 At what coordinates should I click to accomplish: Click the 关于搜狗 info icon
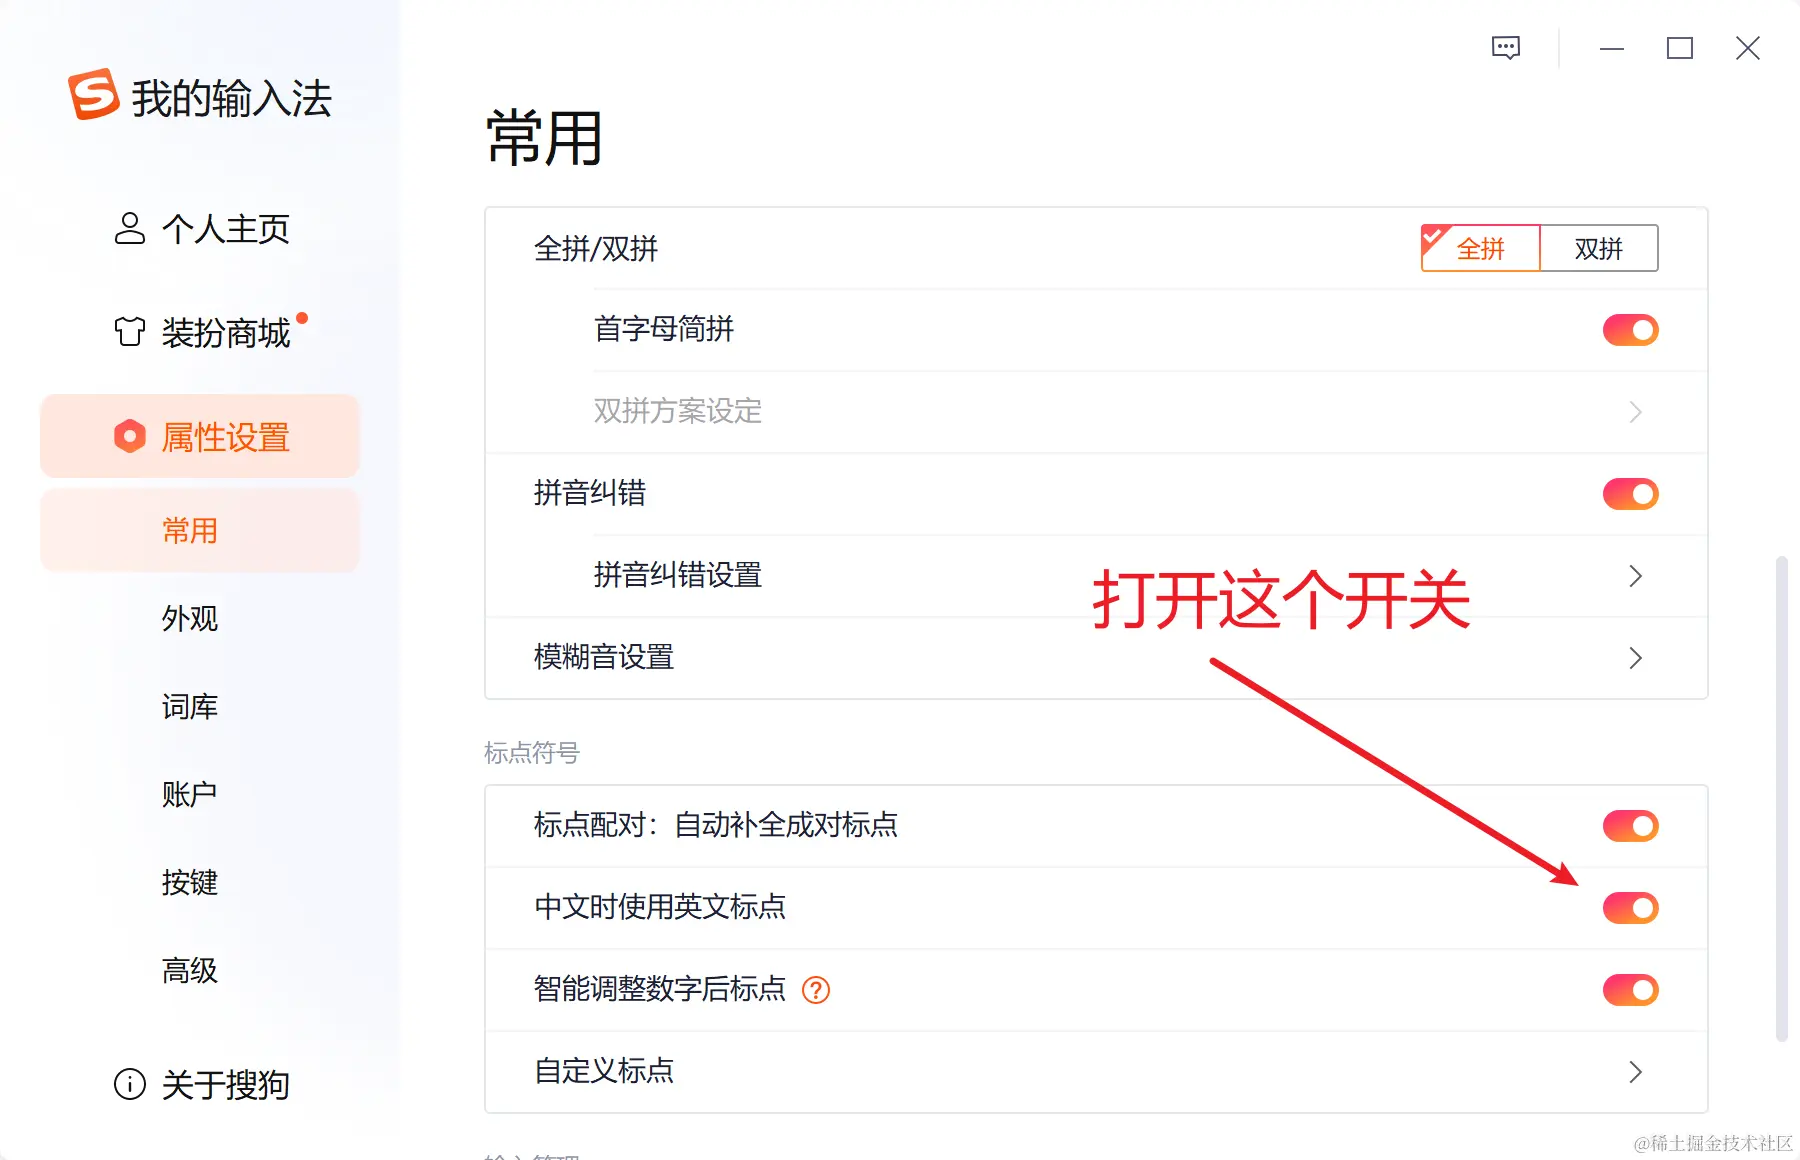coord(130,1084)
